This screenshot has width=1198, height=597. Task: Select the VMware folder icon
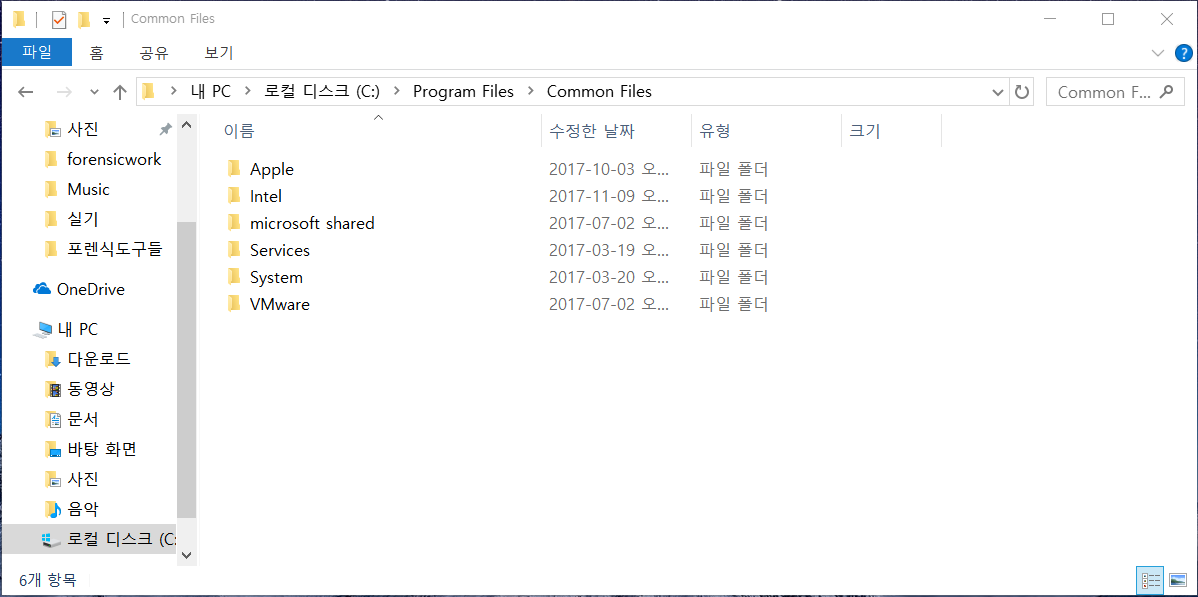(x=235, y=304)
